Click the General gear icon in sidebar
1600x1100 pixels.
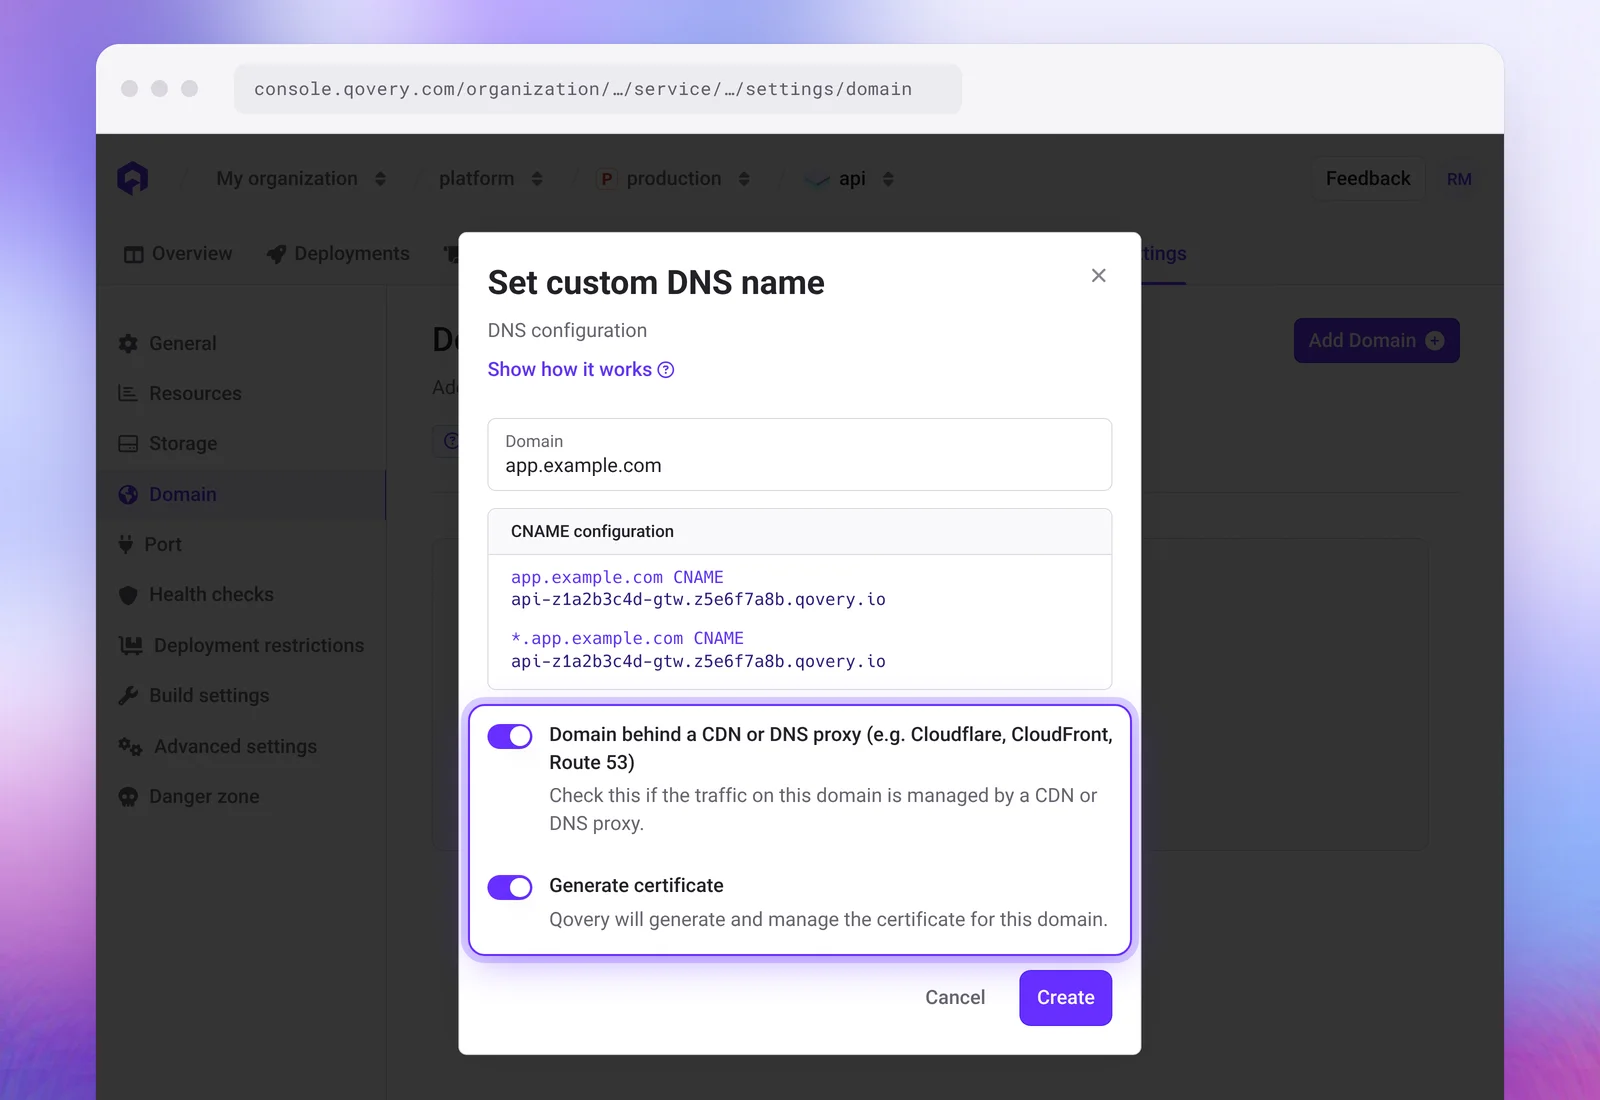128,343
